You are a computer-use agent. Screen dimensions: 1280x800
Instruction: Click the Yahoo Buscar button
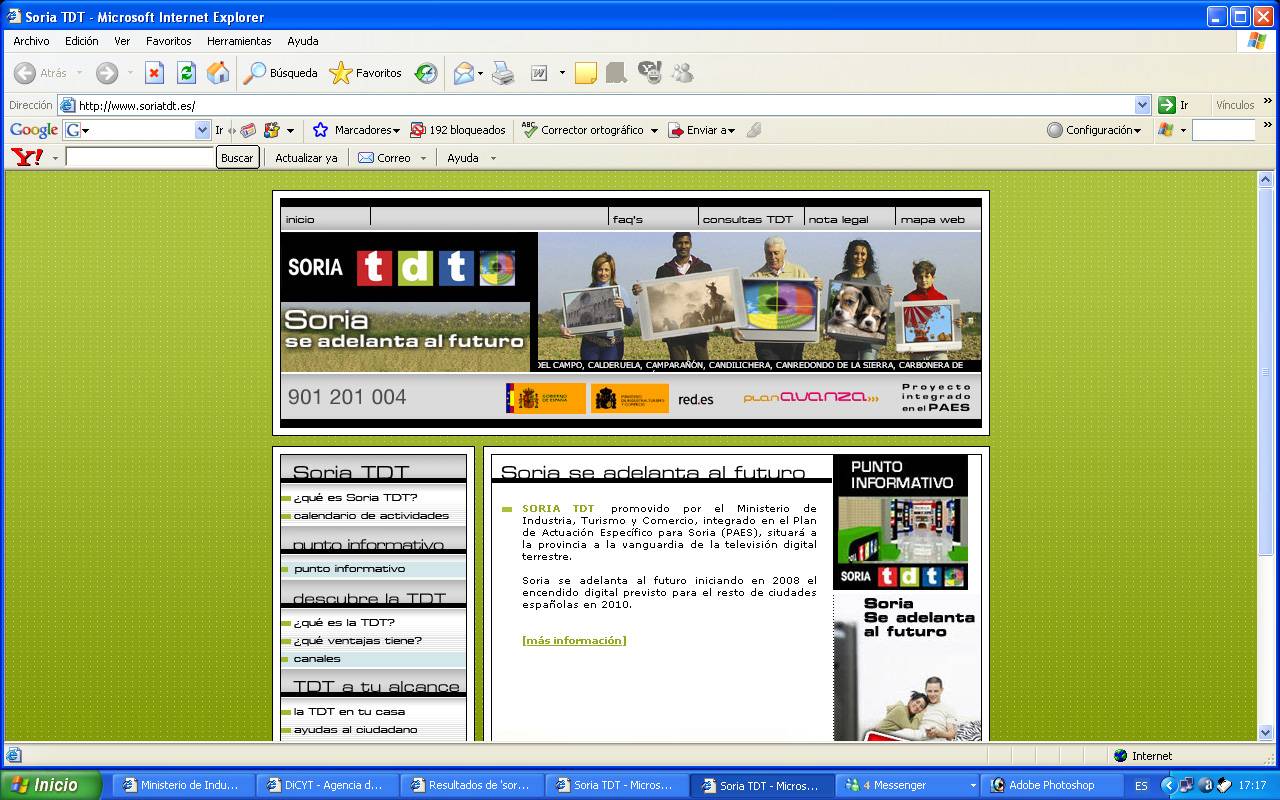tap(237, 158)
